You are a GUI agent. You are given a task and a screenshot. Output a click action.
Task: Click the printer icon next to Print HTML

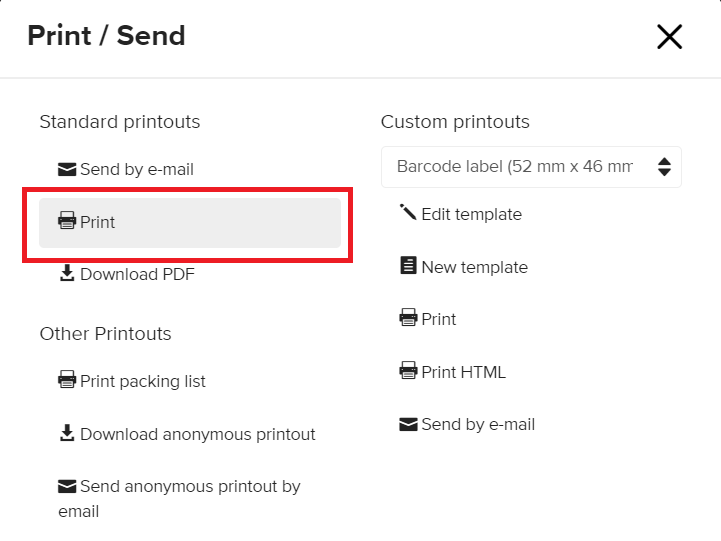coord(408,370)
